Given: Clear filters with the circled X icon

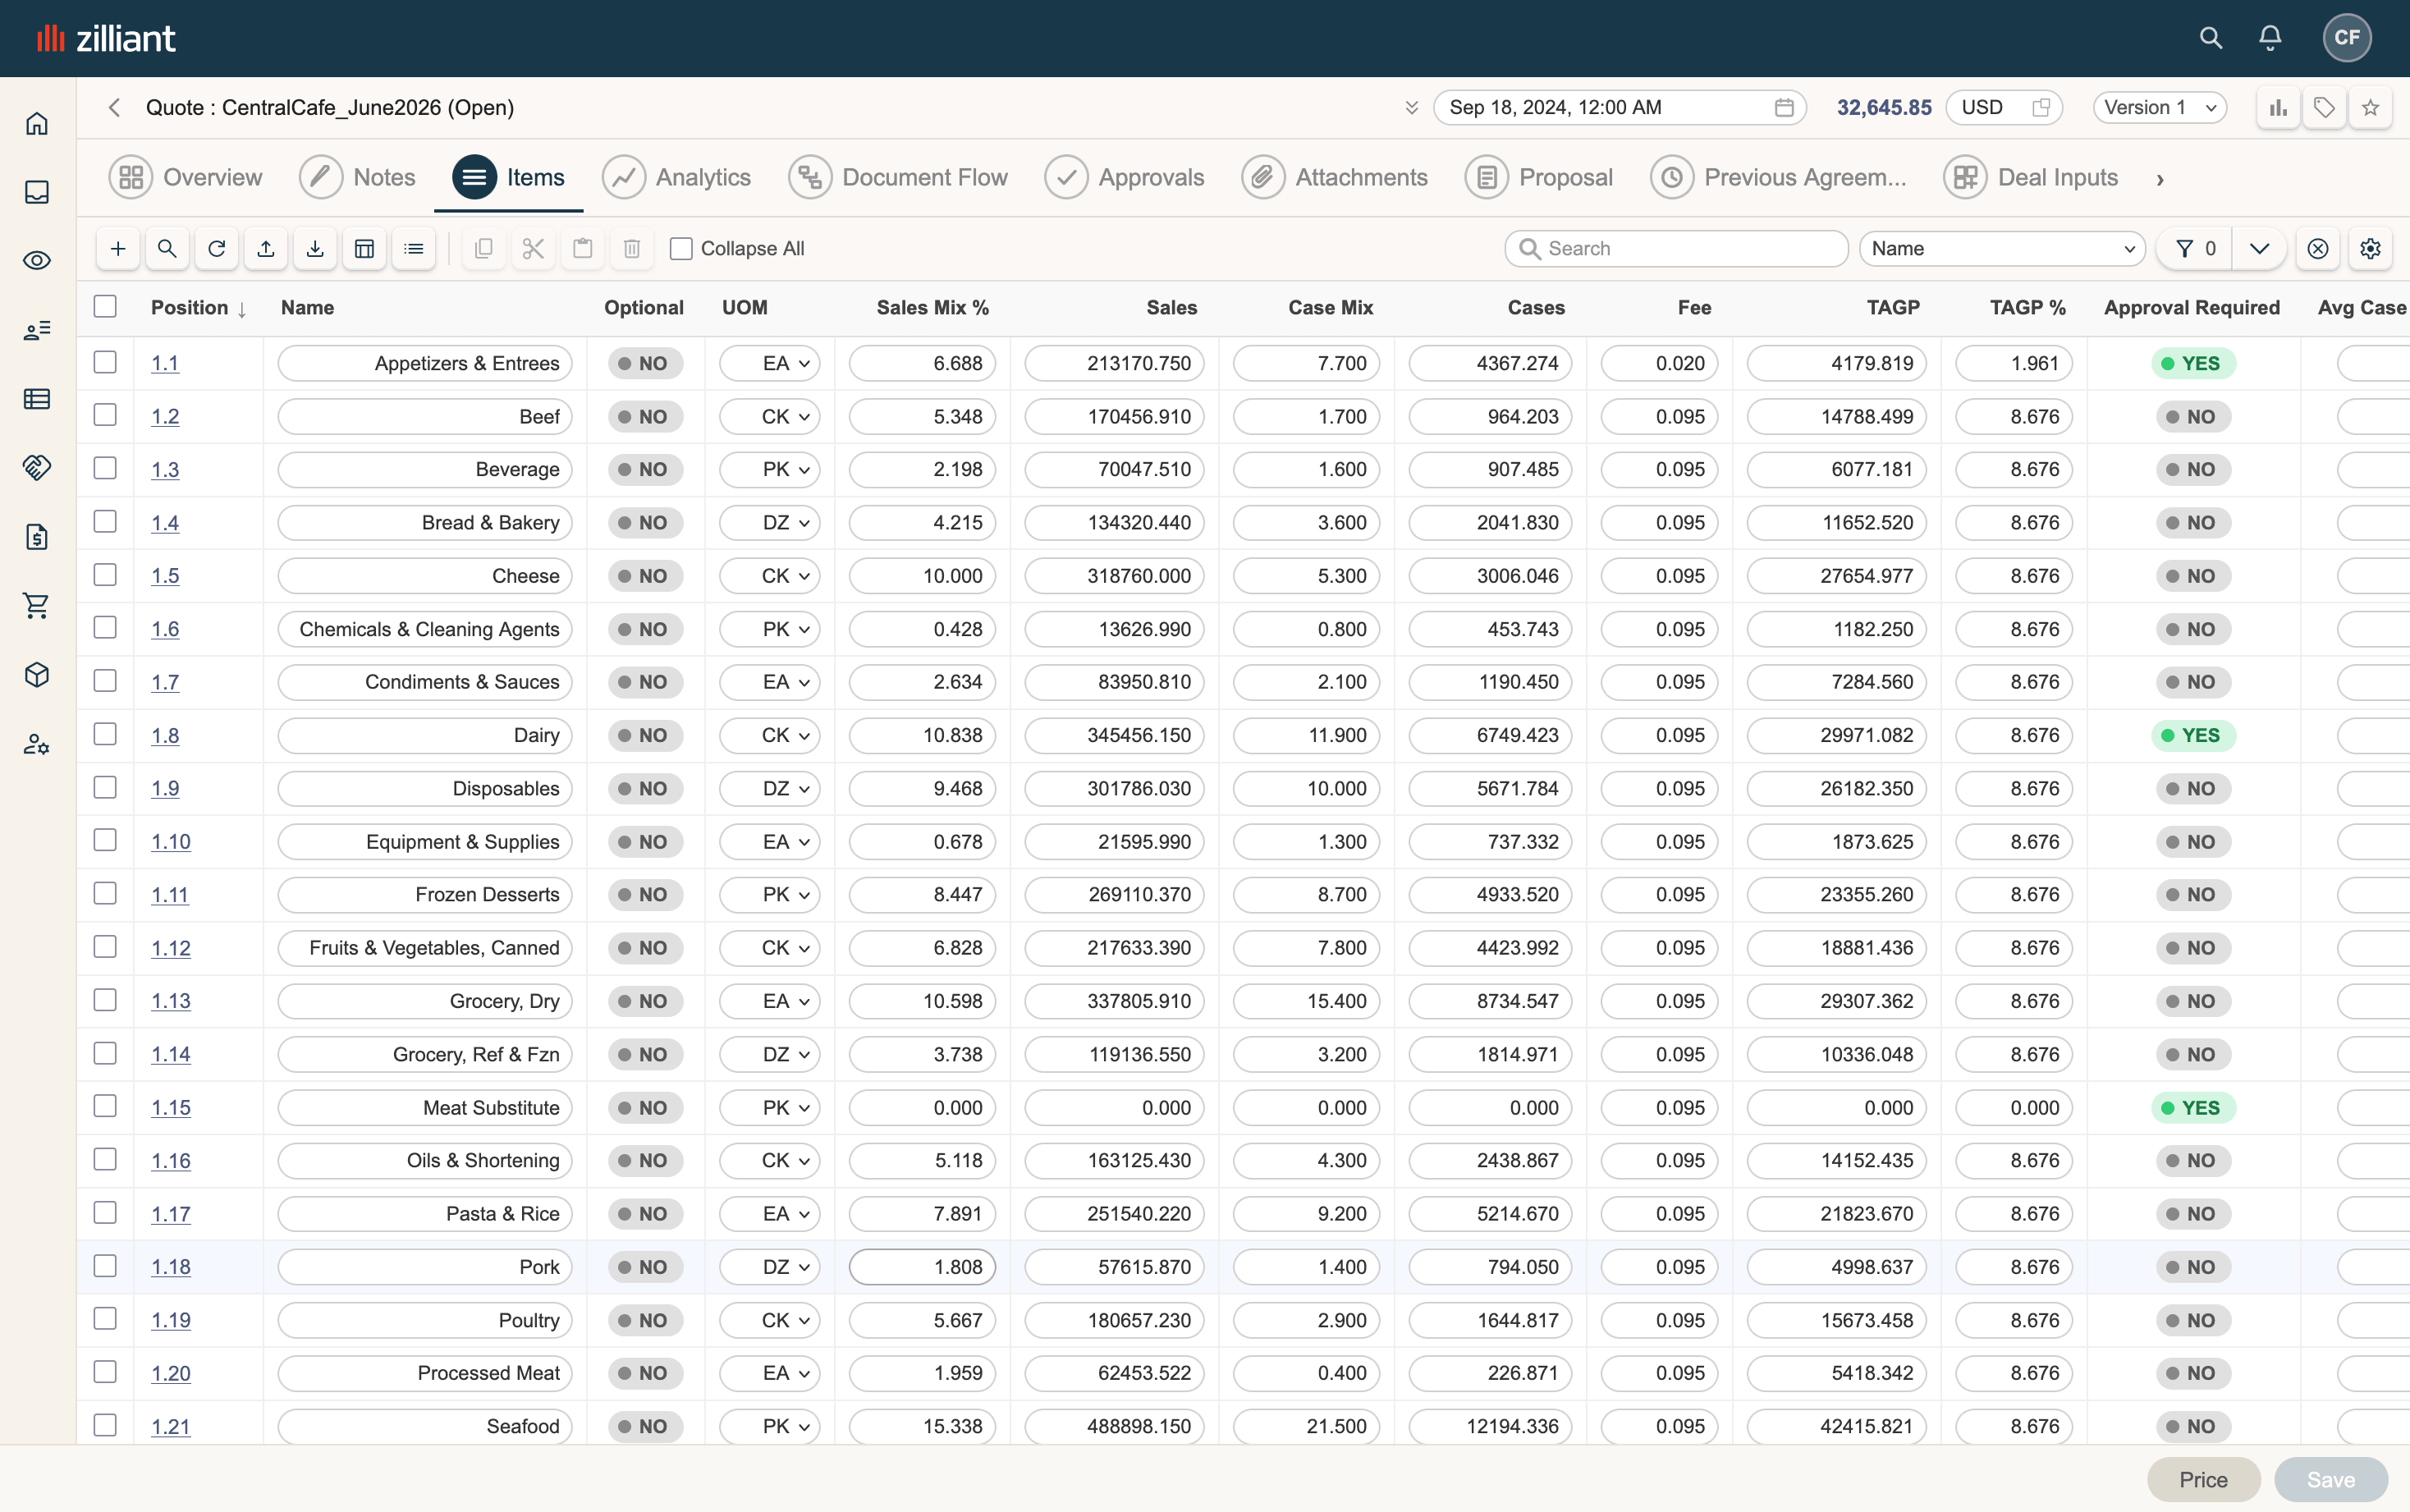Looking at the screenshot, I should (2318, 248).
